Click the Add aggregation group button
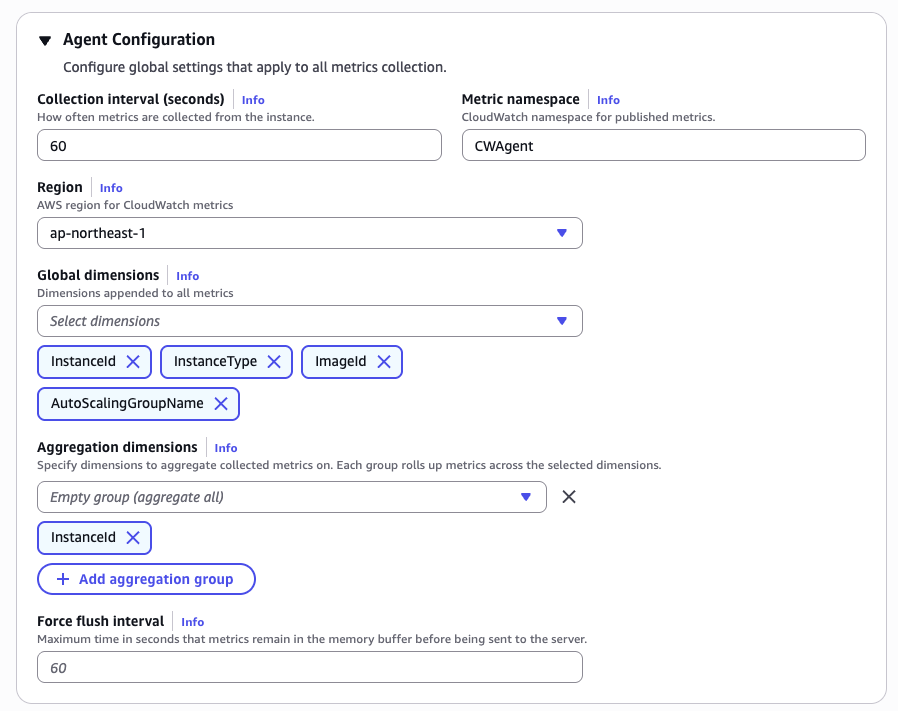This screenshot has width=898, height=711. tap(146, 579)
